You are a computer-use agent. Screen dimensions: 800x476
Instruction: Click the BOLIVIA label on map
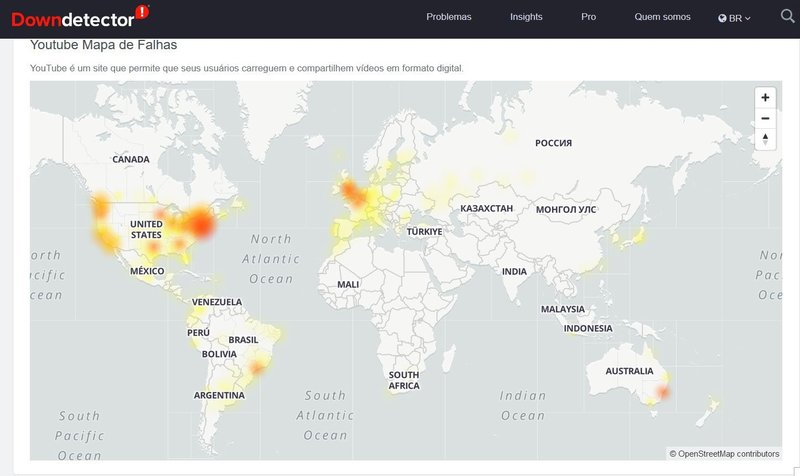(219, 354)
